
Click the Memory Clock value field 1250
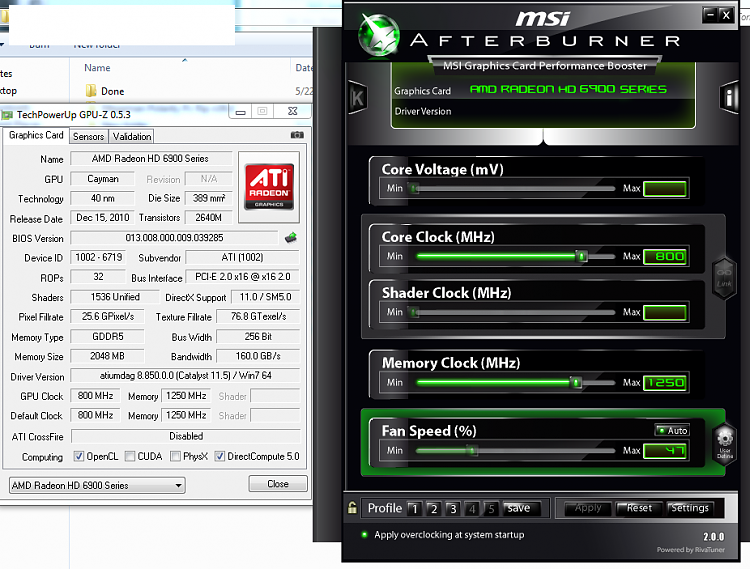pos(665,383)
